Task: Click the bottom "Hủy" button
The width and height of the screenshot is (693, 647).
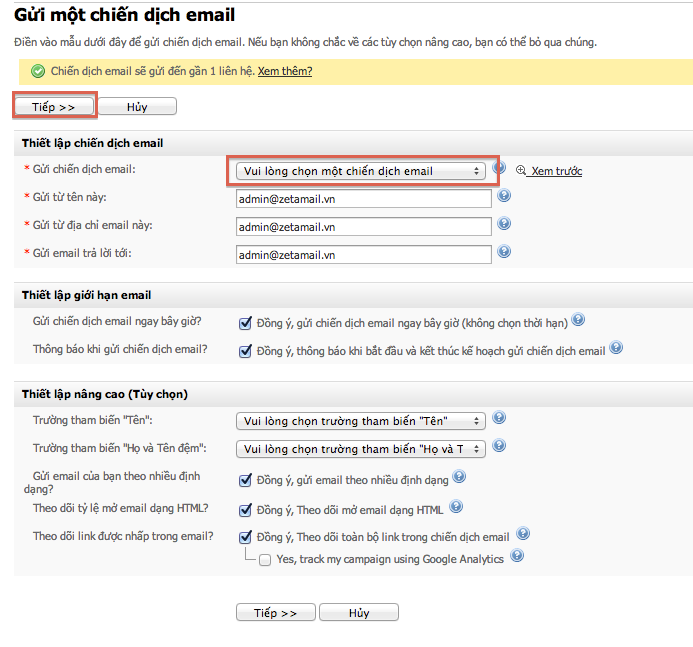Action: pyautogui.click(x=359, y=613)
